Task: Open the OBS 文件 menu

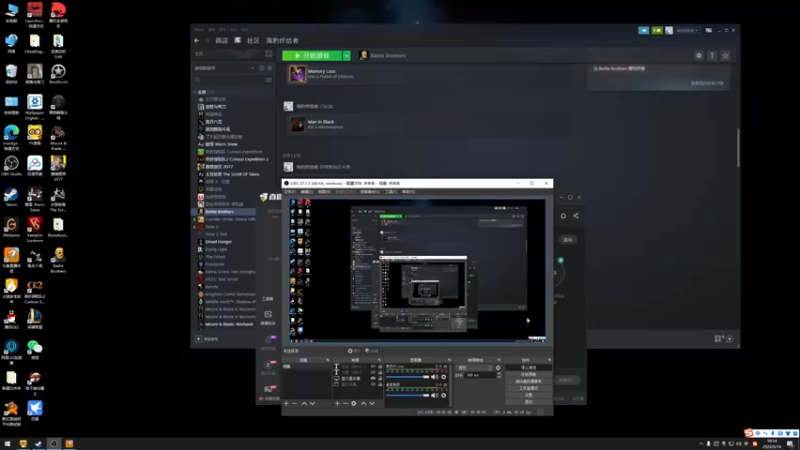Action: click(x=290, y=191)
